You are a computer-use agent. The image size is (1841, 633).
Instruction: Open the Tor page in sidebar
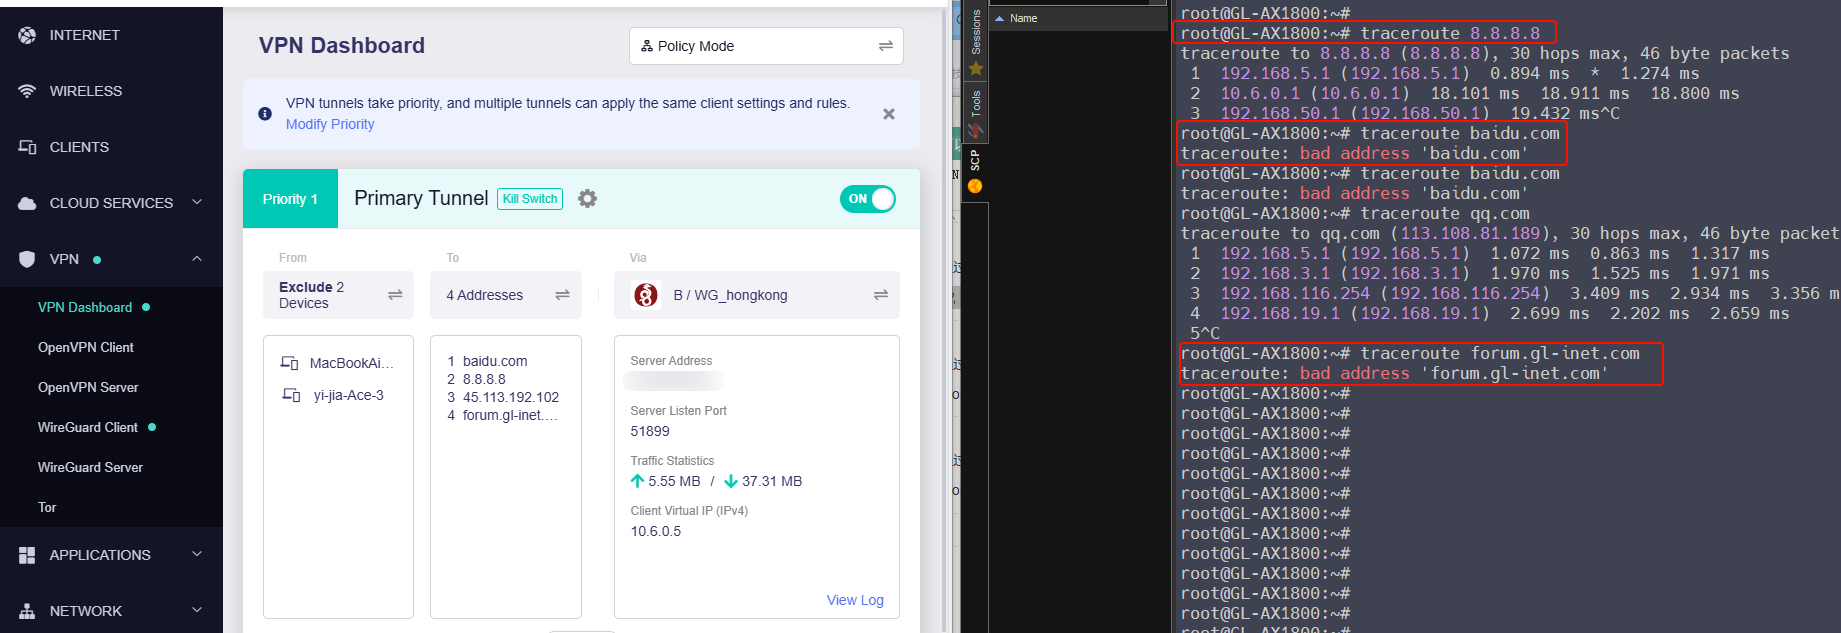[x=47, y=507]
